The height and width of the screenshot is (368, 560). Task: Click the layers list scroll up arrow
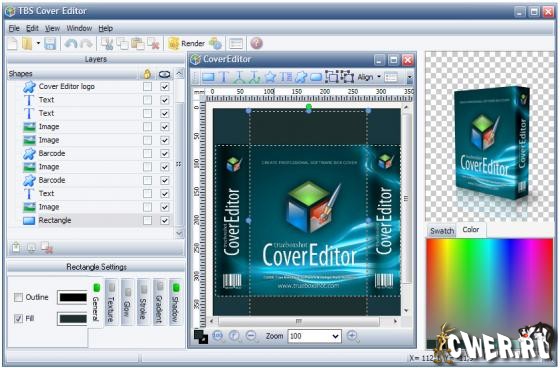[x=179, y=74]
